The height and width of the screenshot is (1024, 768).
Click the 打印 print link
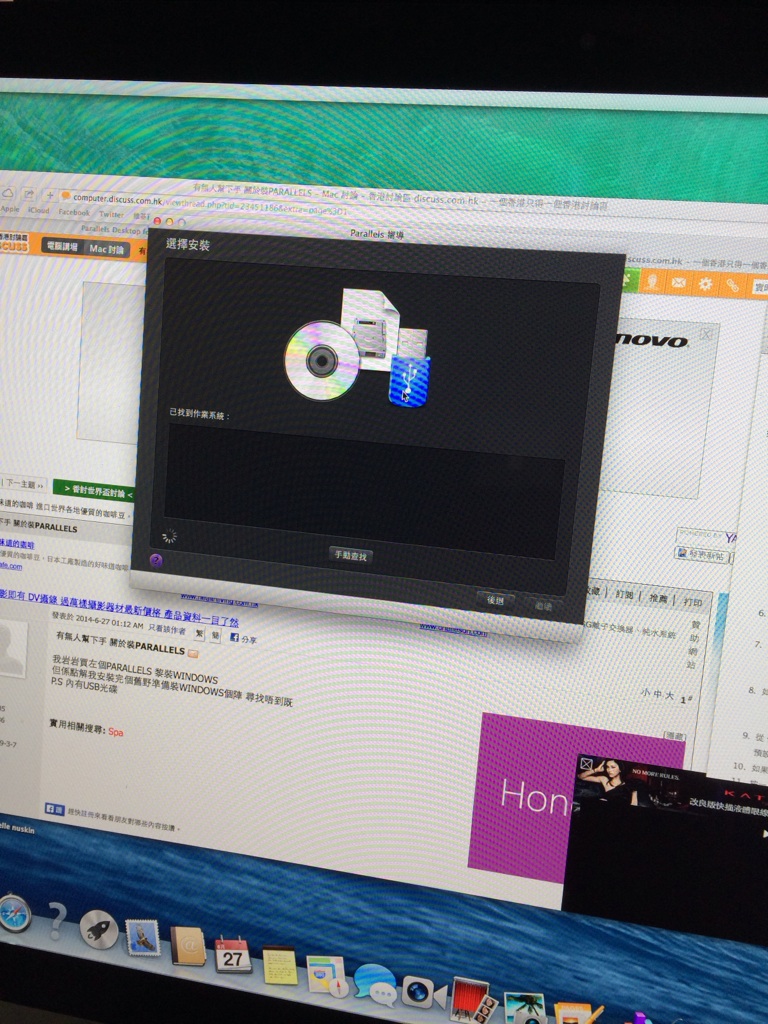pyautogui.click(x=693, y=601)
